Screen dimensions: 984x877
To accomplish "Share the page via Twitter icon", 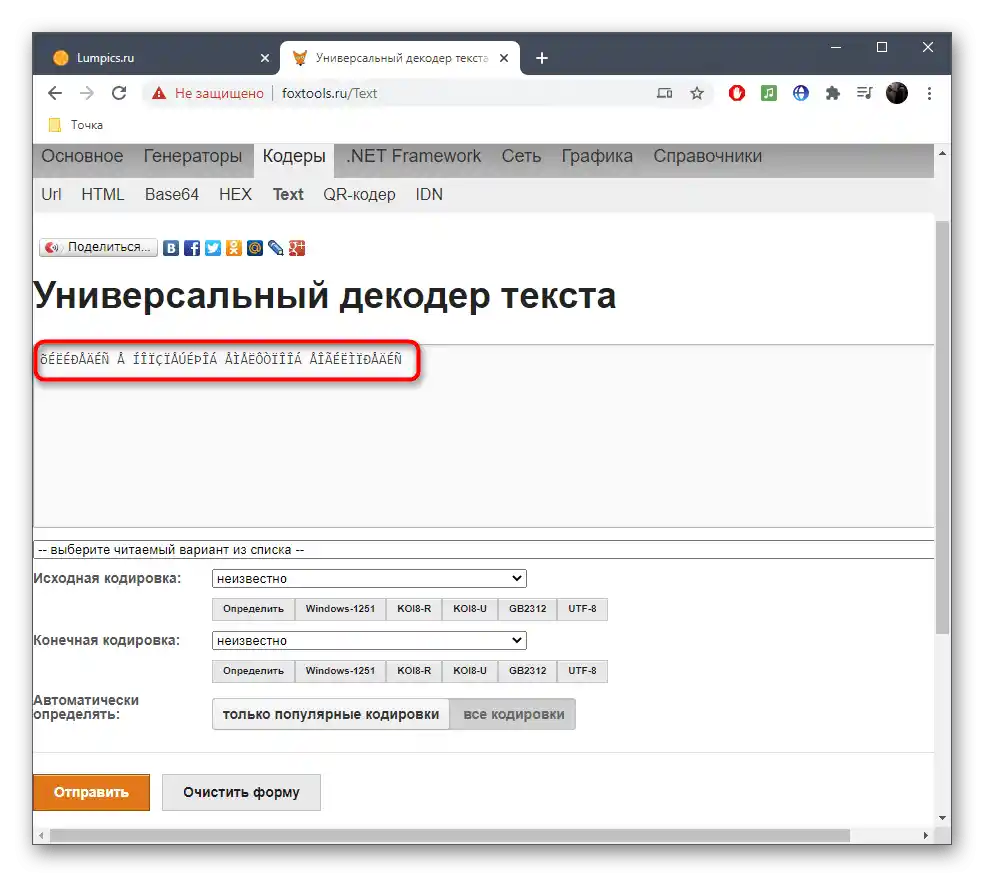I will 213,248.
